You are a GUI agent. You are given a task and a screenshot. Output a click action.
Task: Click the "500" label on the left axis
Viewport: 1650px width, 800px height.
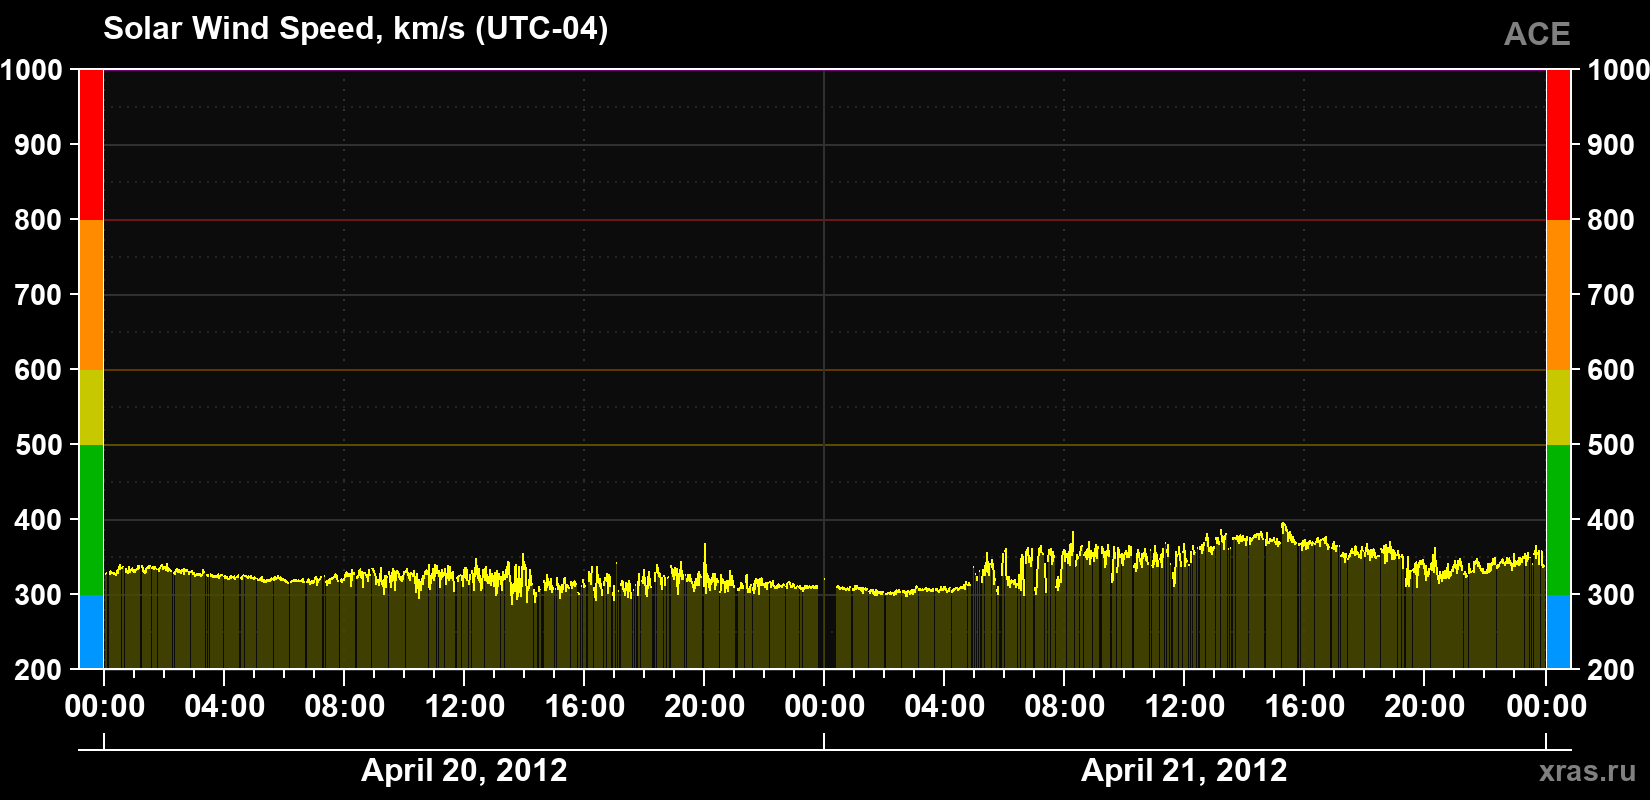[x=39, y=445]
